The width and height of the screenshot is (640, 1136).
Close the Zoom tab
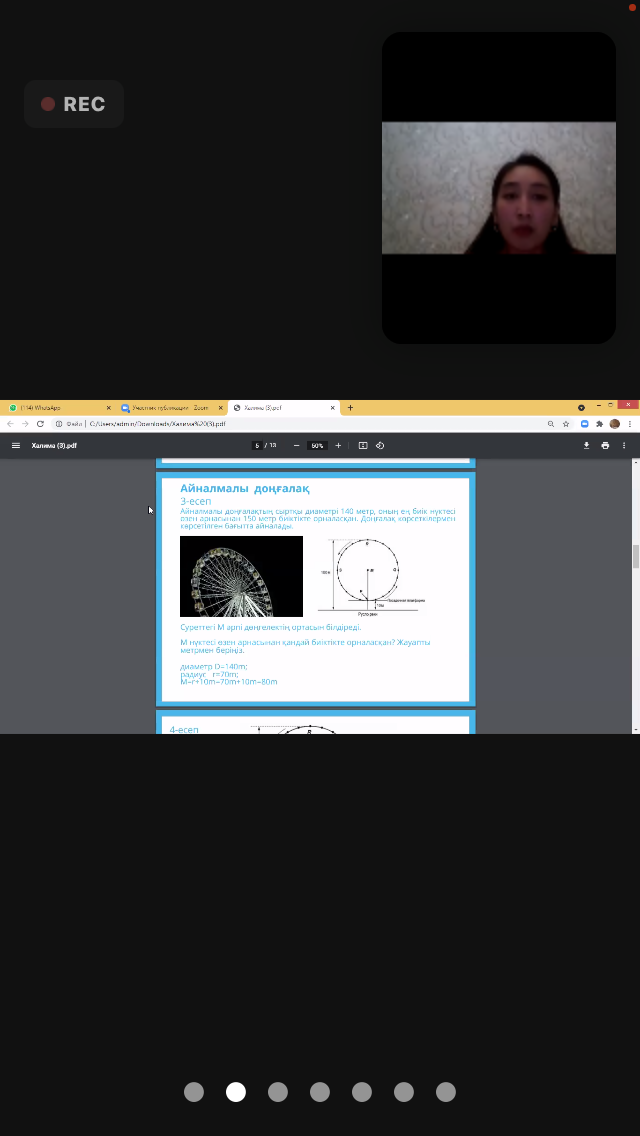(x=220, y=408)
